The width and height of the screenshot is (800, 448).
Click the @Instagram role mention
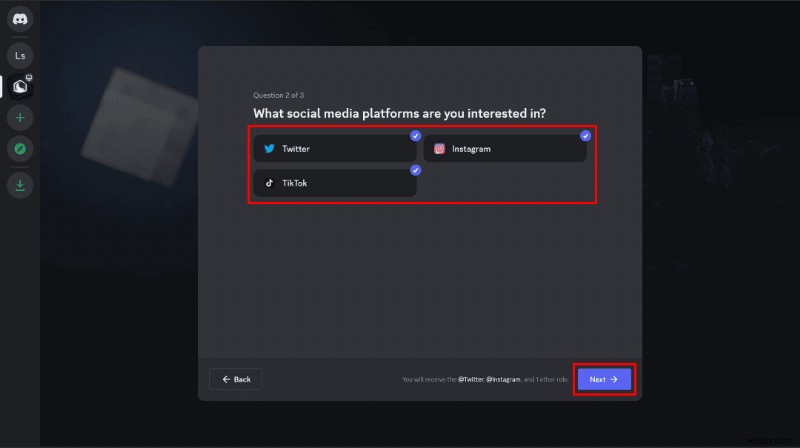coord(503,380)
